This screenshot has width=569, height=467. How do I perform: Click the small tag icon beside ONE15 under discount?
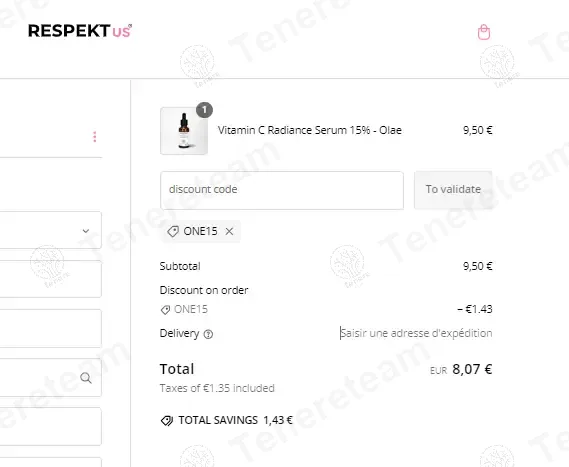coord(165,310)
